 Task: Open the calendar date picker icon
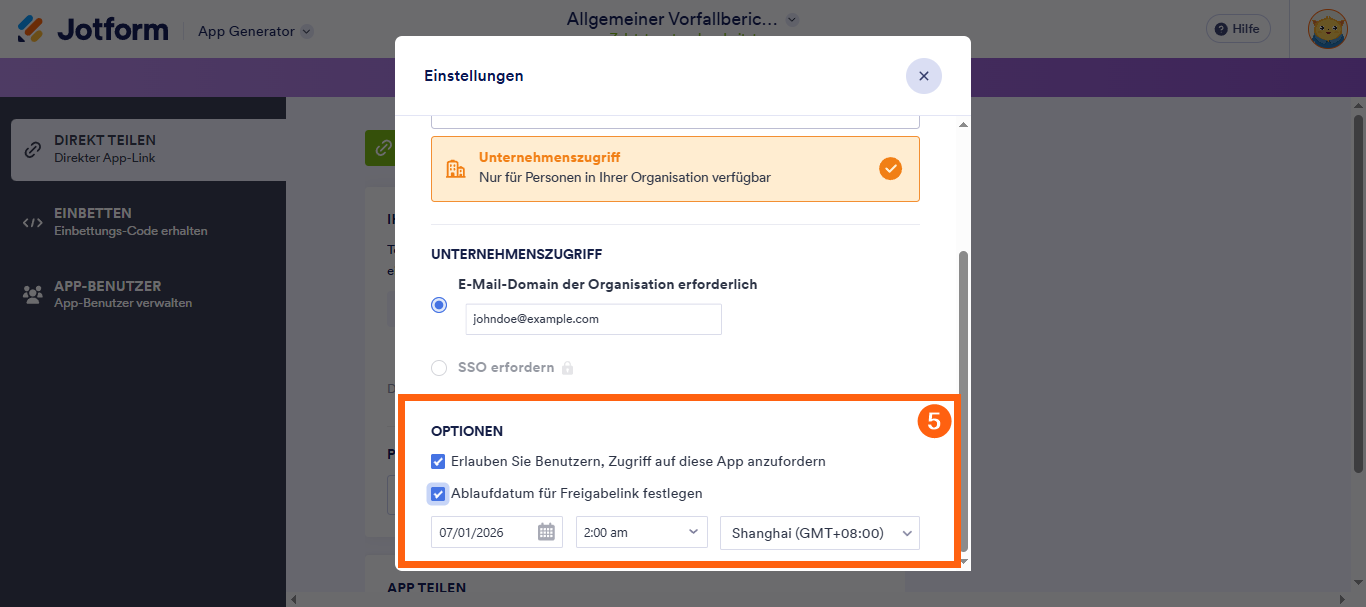coord(546,532)
